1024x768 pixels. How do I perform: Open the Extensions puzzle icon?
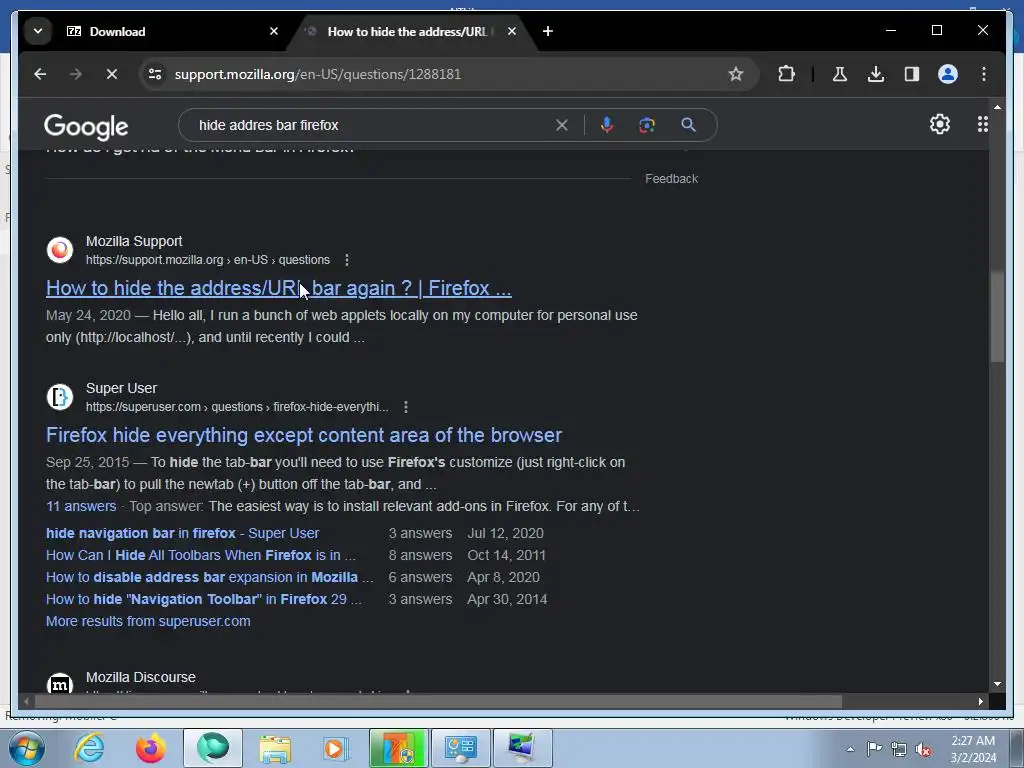pyautogui.click(x=786, y=74)
